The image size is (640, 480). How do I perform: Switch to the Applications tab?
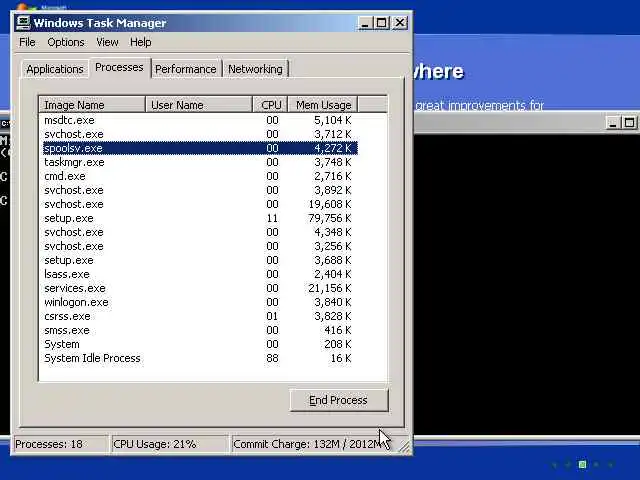click(x=55, y=69)
